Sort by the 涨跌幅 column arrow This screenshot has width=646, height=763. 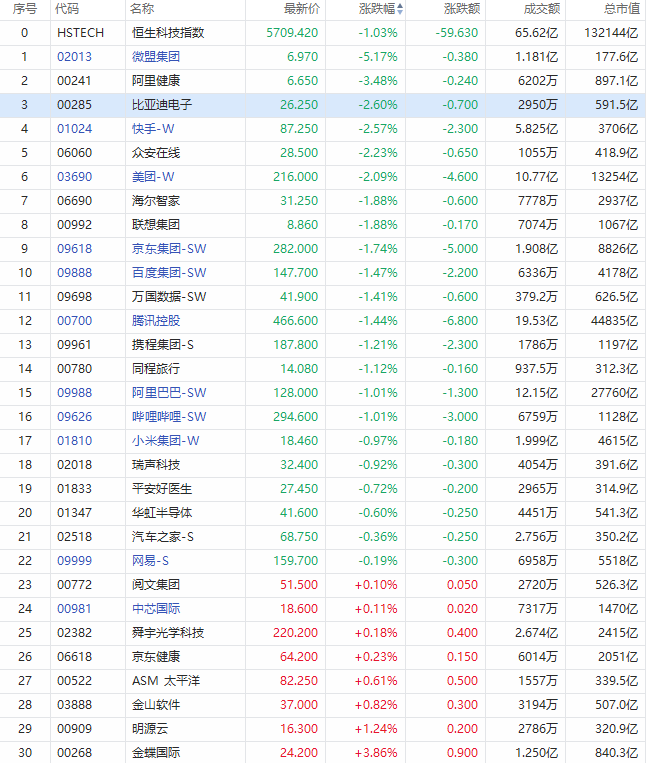[400, 9]
